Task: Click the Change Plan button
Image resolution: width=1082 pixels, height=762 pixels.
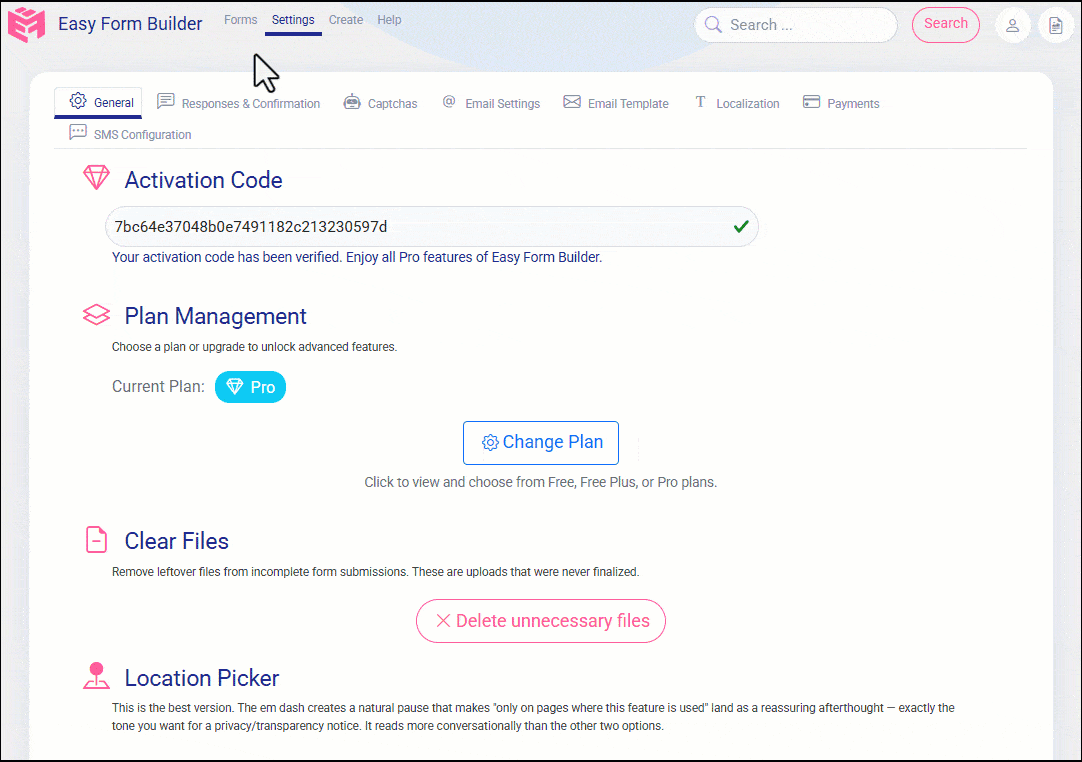Action: 541,442
